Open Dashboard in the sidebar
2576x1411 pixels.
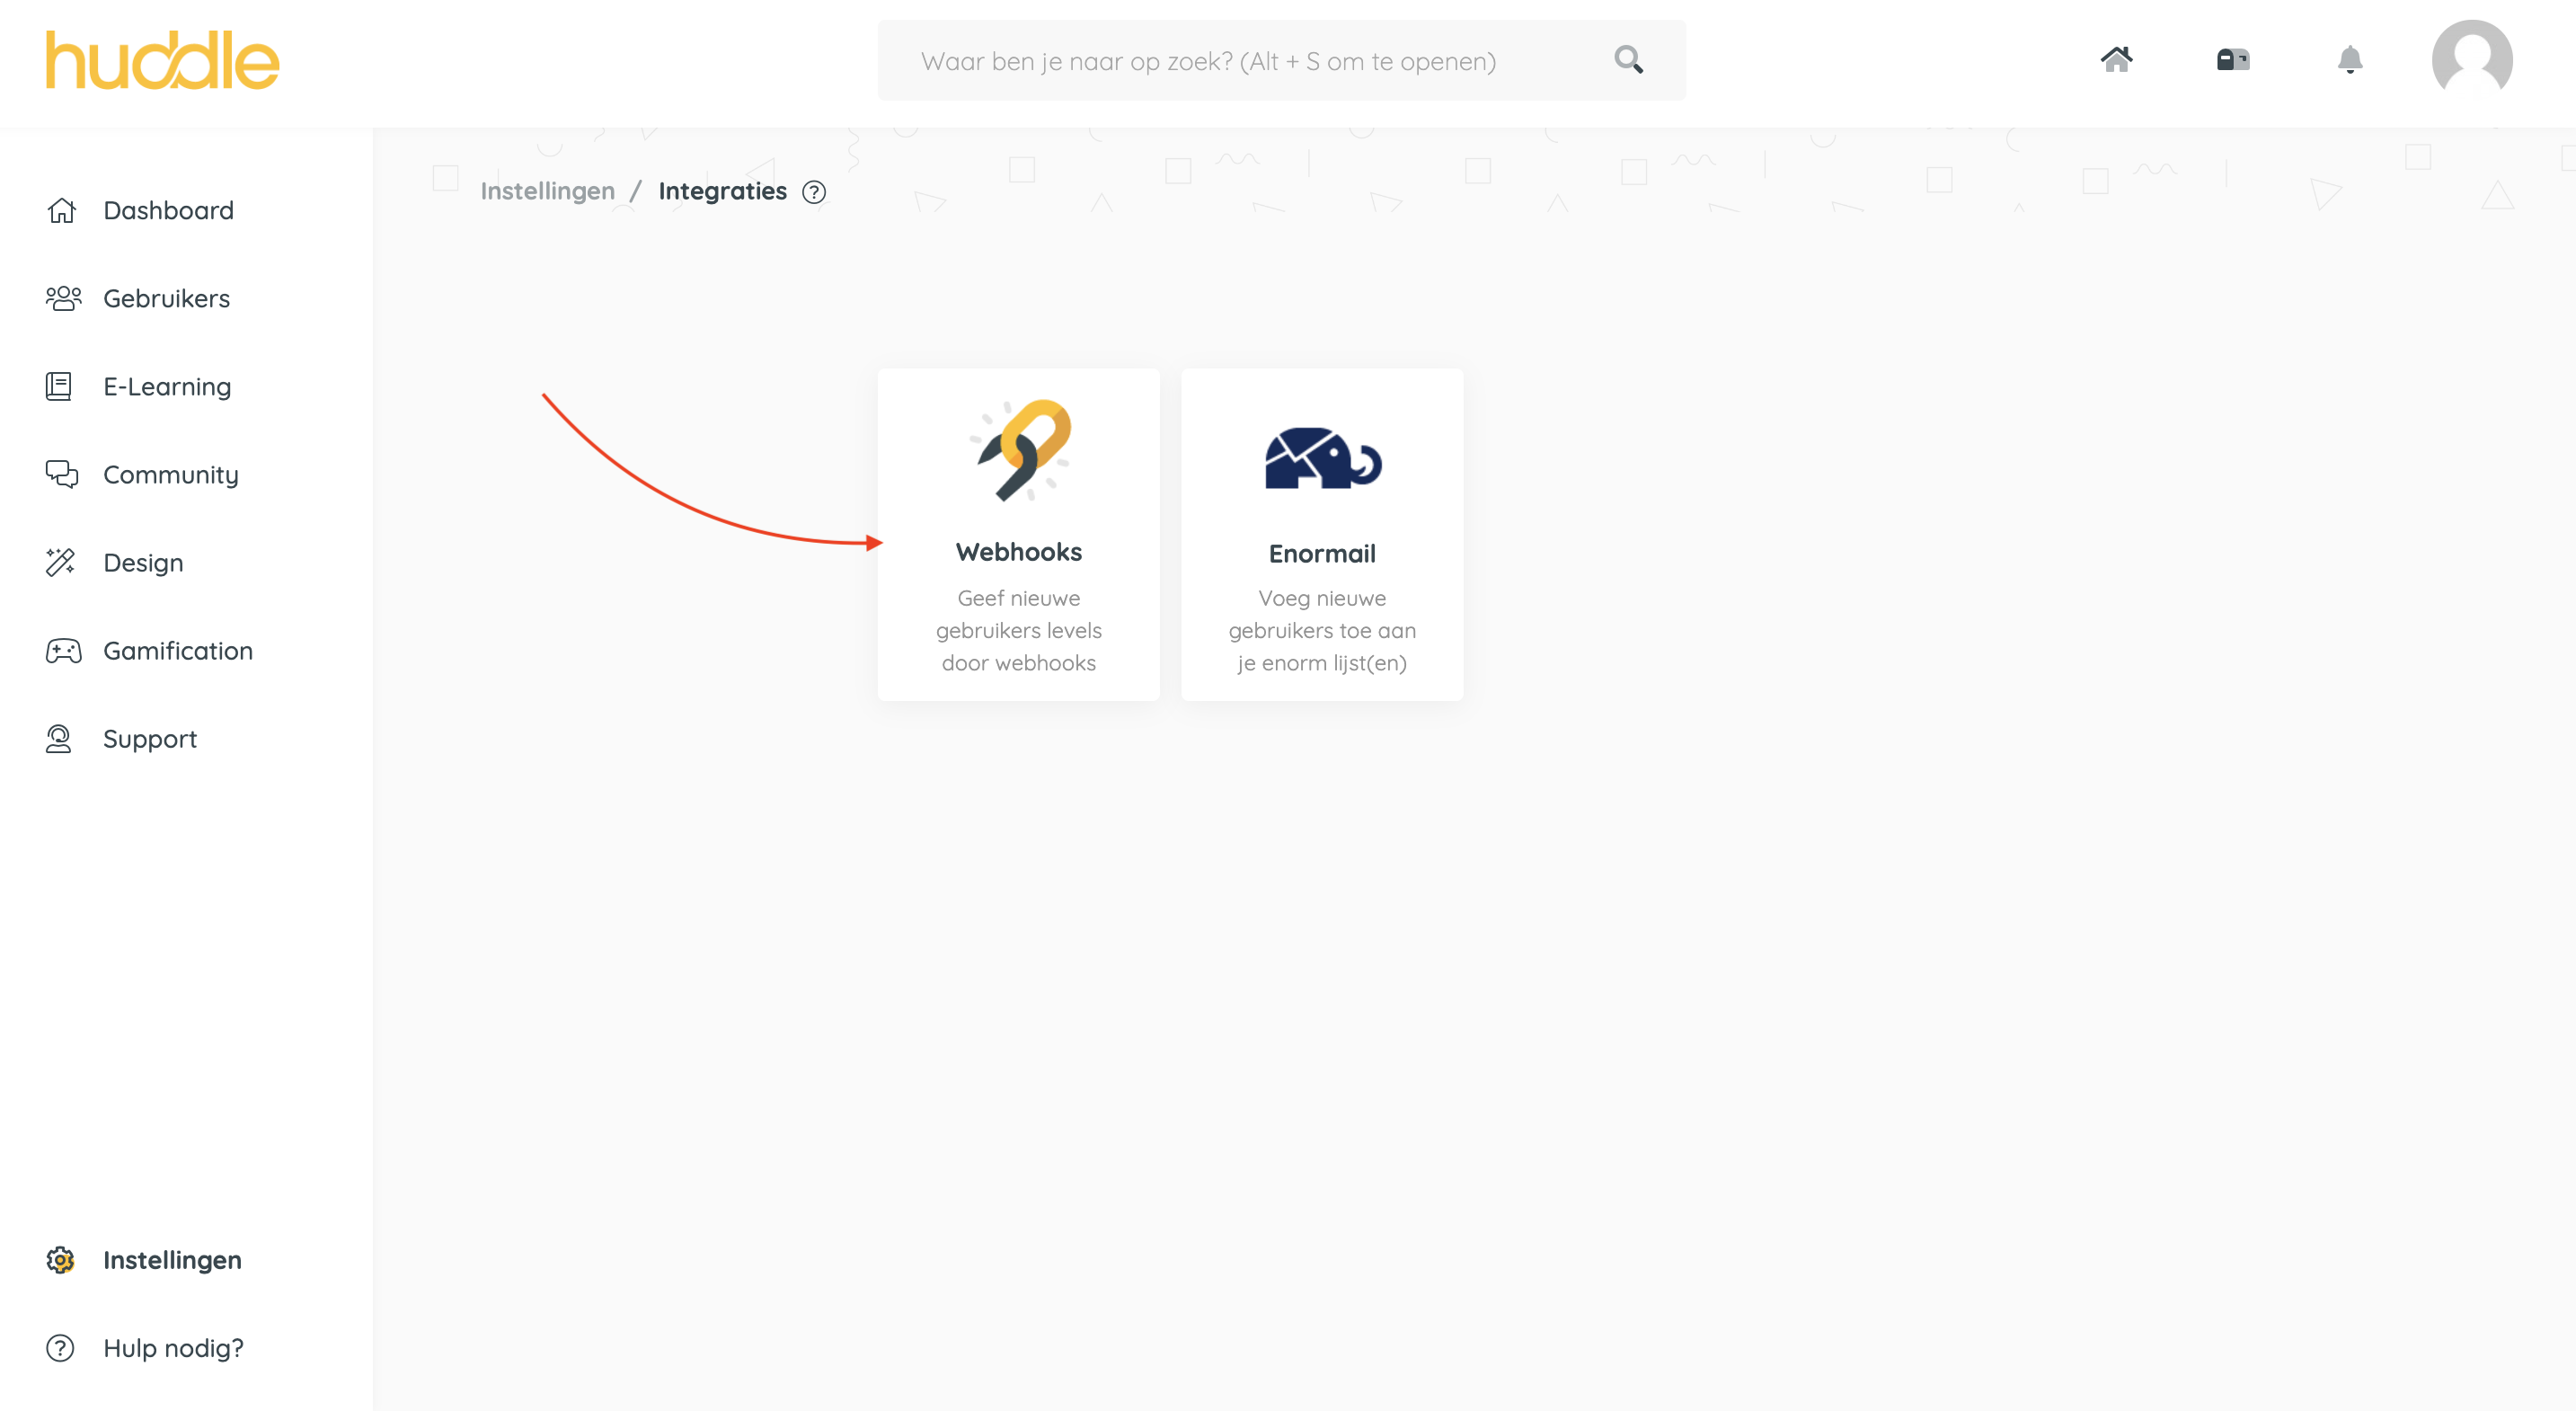pyautogui.click(x=168, y=211)
